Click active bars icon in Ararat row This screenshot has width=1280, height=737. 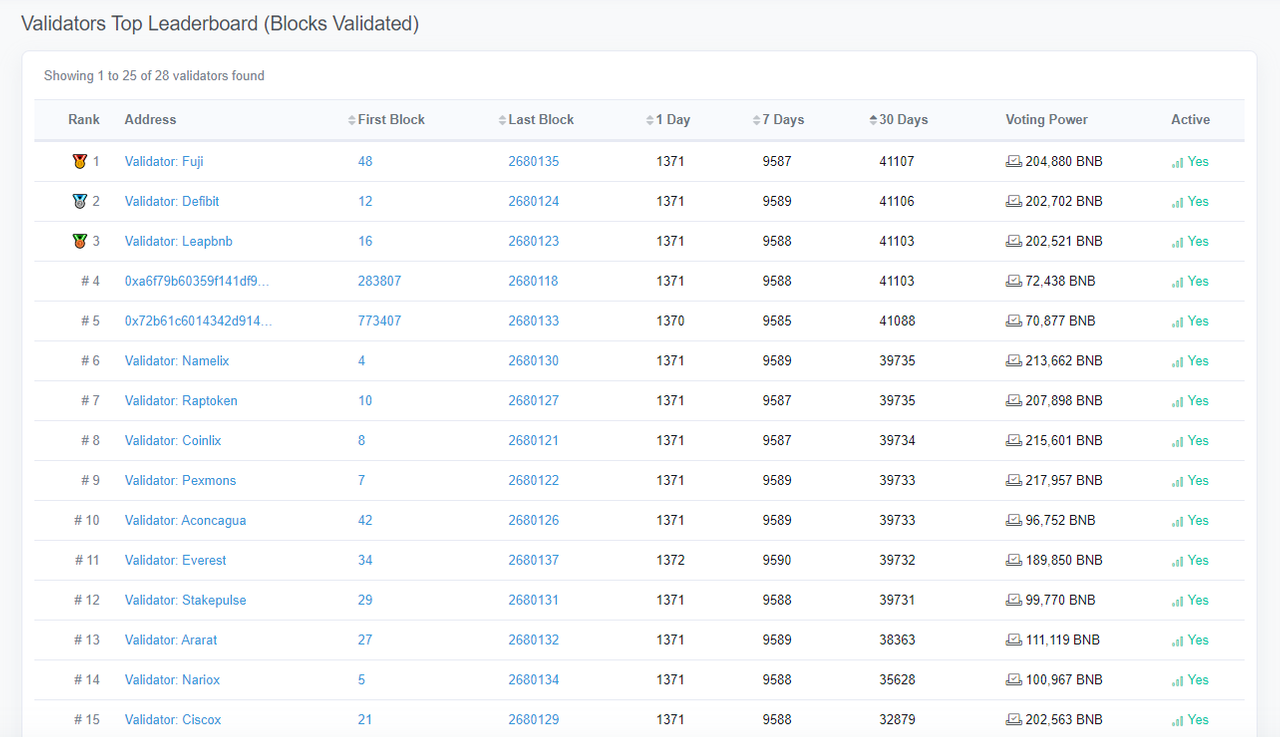(x=1178, y=641)
